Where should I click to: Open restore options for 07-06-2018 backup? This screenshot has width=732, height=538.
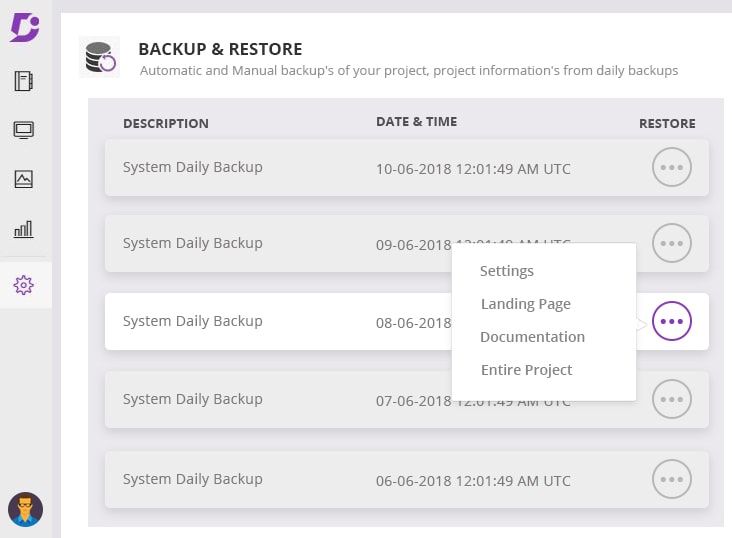tap(672, 399)
